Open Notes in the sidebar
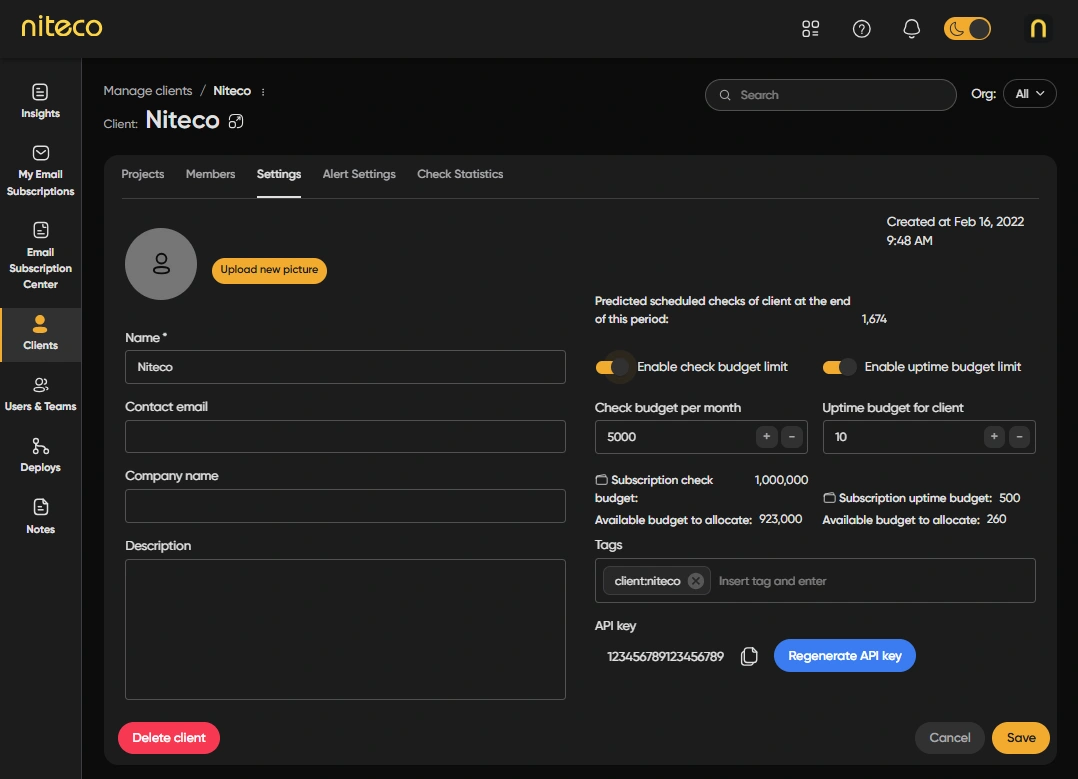The width and height of the screenshot is (1078, 779). coord(41,517)
